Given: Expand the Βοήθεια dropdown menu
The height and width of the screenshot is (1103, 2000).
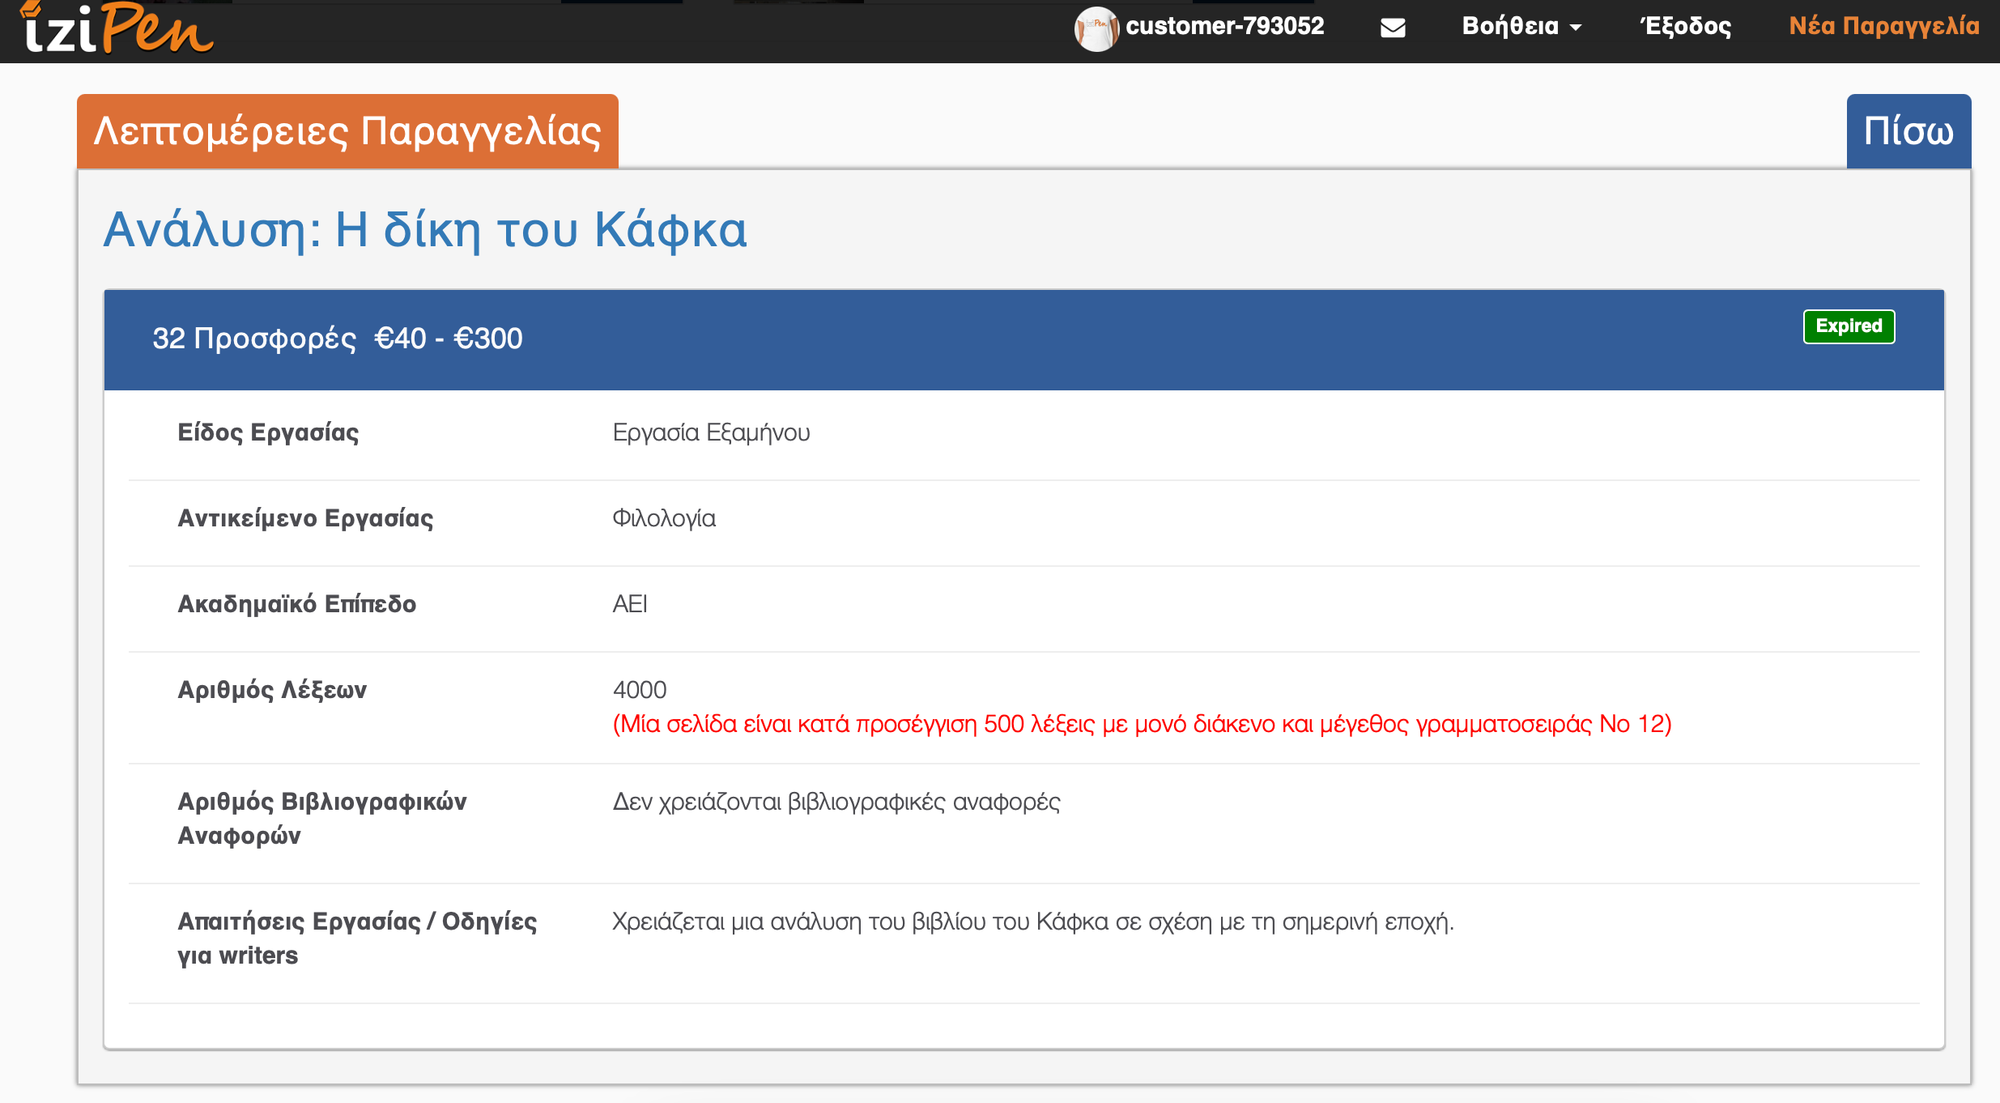Looking at the screenshot, I should 1510,27.
